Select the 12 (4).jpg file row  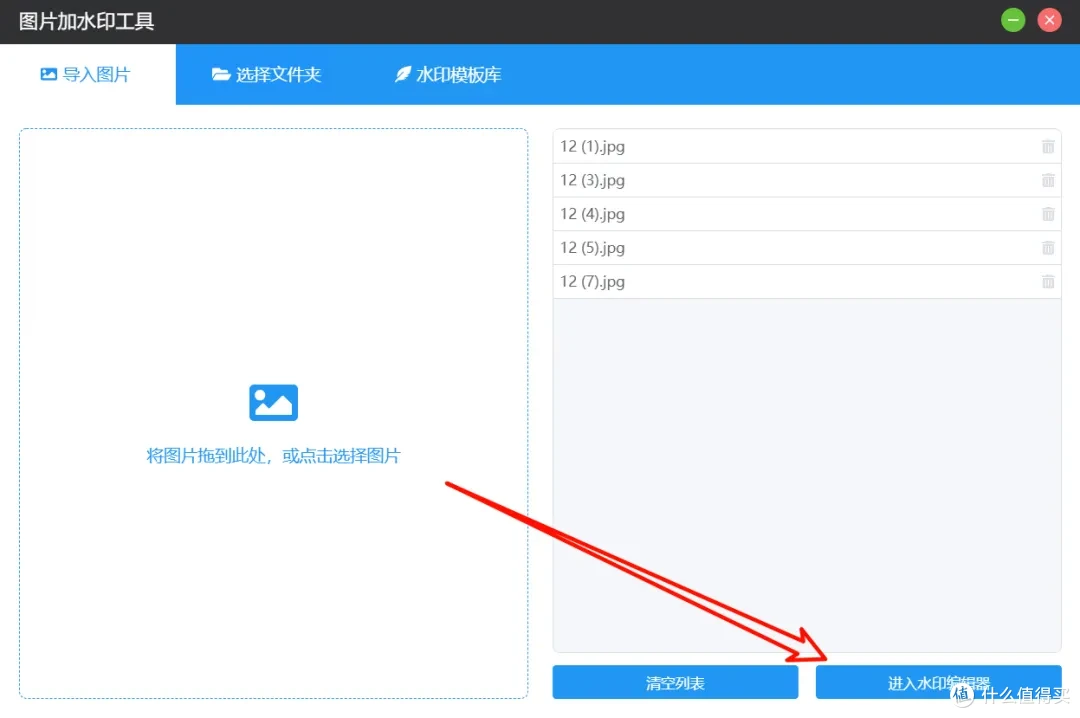[x=807, y=214]
